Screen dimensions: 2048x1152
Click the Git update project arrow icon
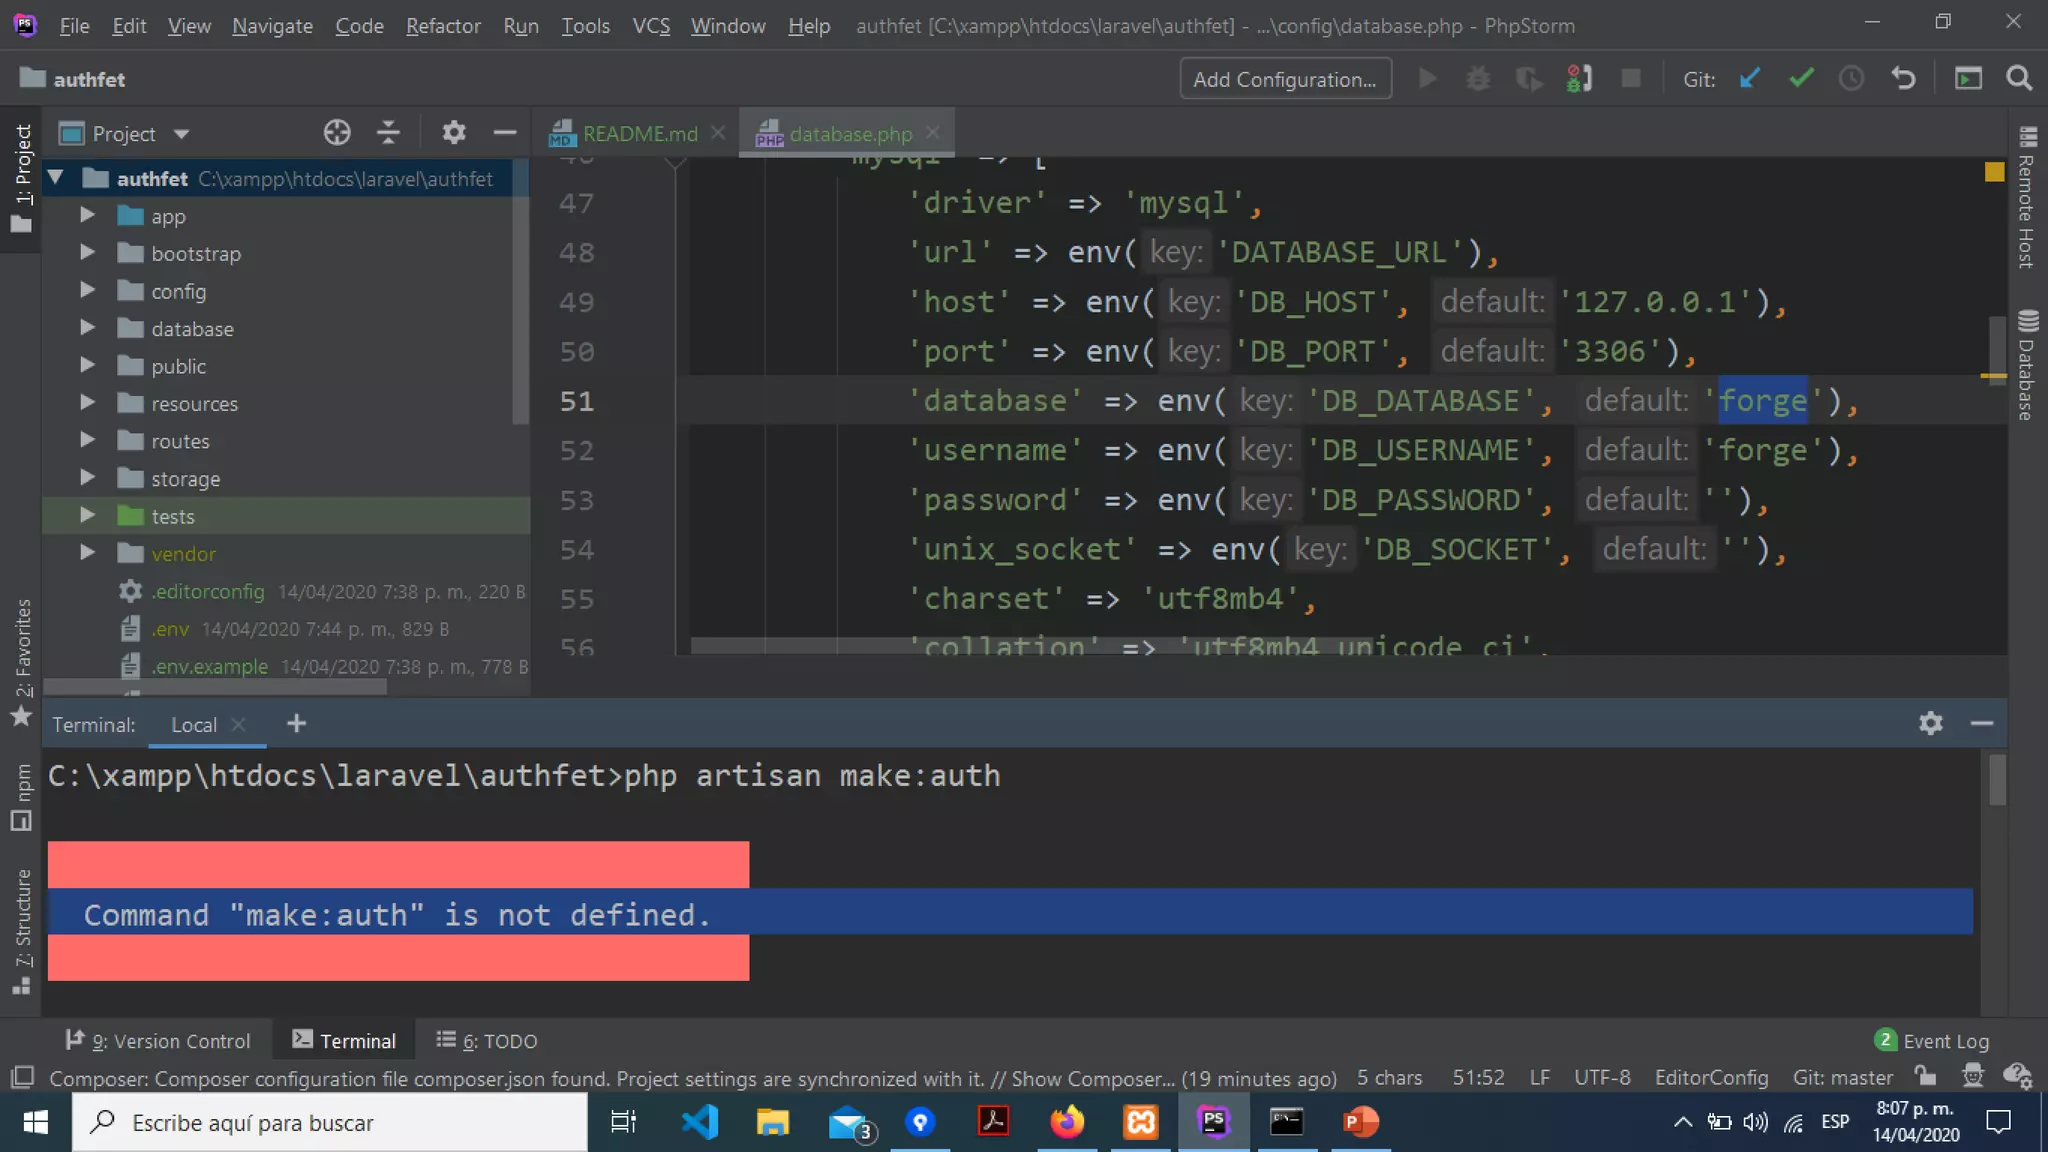click(x=1749, y=79)
